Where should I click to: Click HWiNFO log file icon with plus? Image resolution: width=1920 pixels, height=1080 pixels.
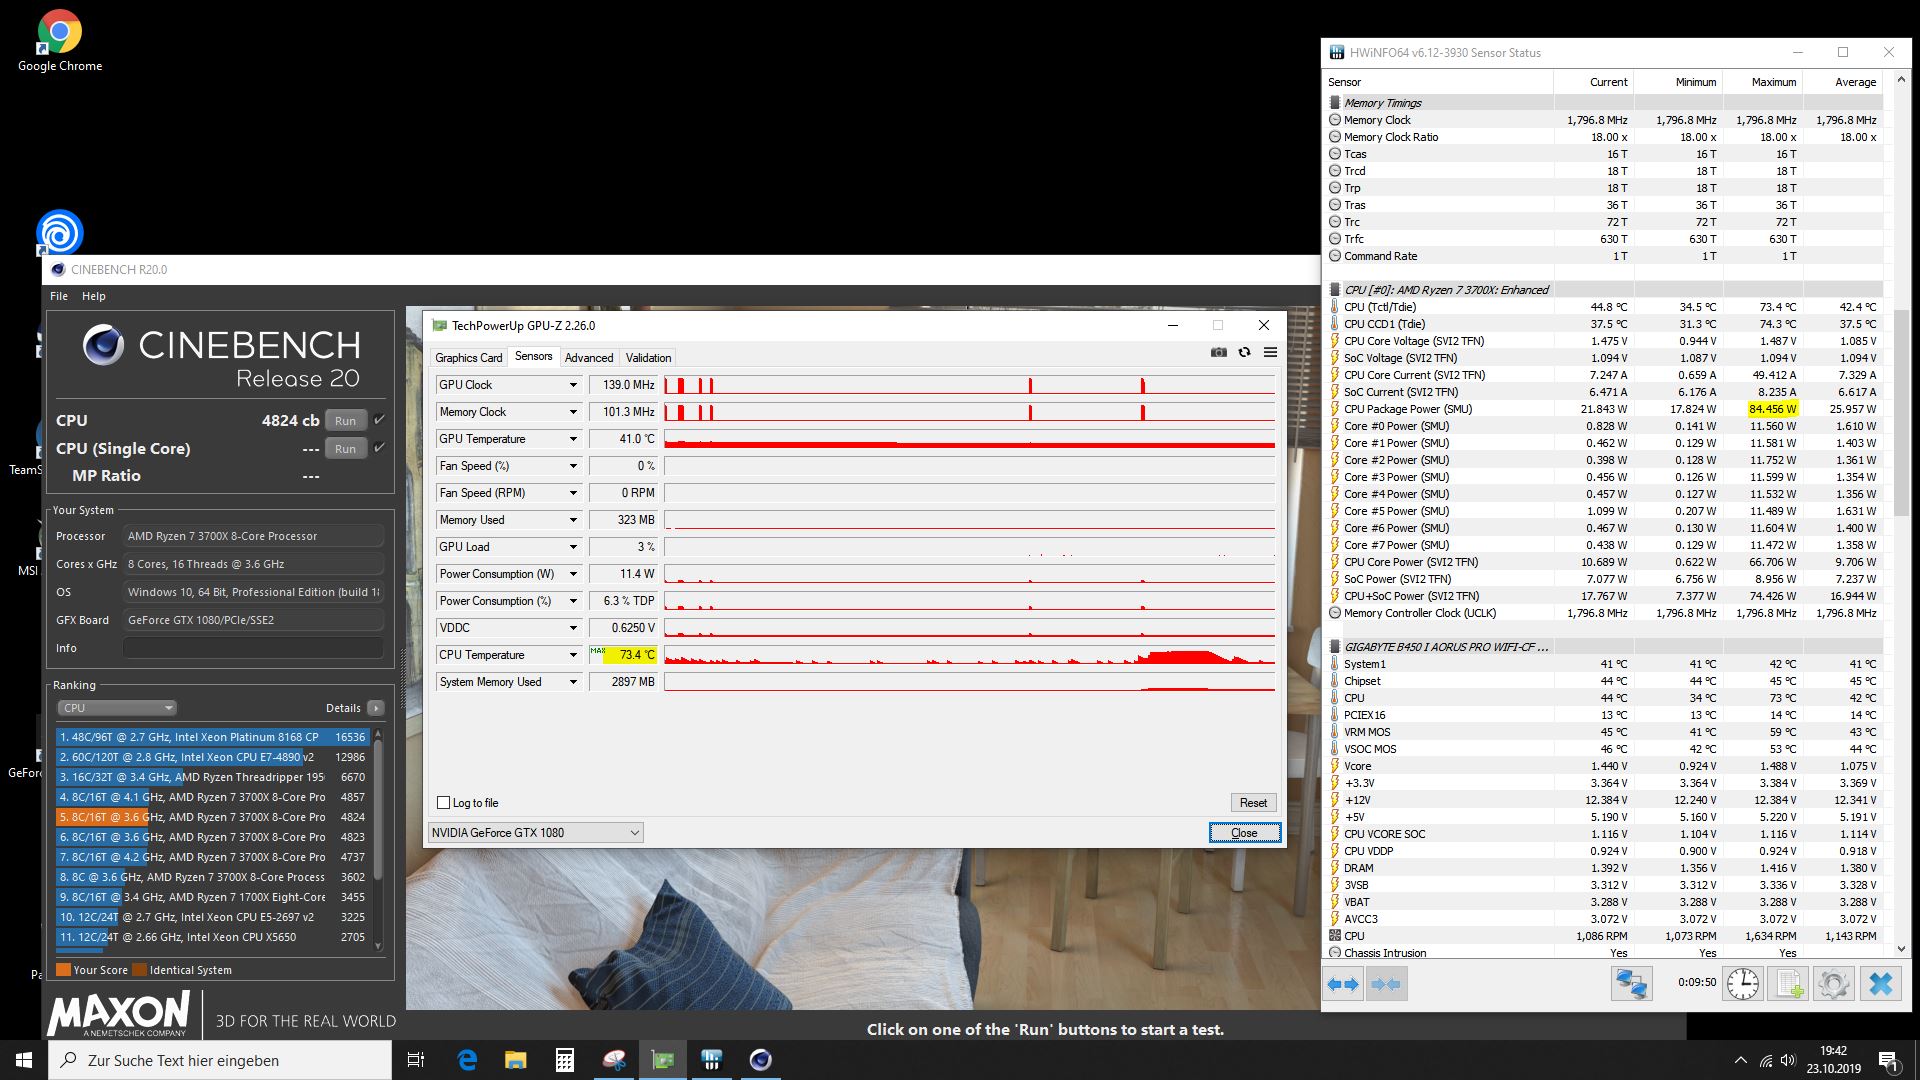[x=1788, y=984]
